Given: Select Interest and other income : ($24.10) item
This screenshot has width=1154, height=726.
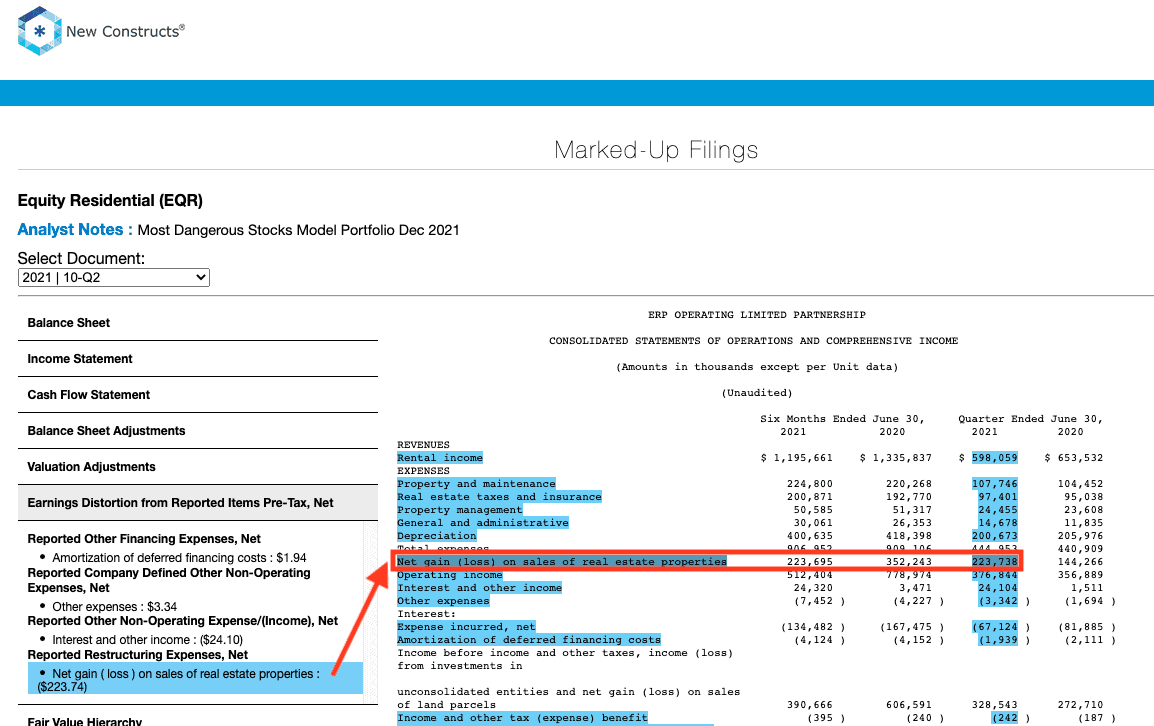Looking at the screenshot, I should coord(147,639).
